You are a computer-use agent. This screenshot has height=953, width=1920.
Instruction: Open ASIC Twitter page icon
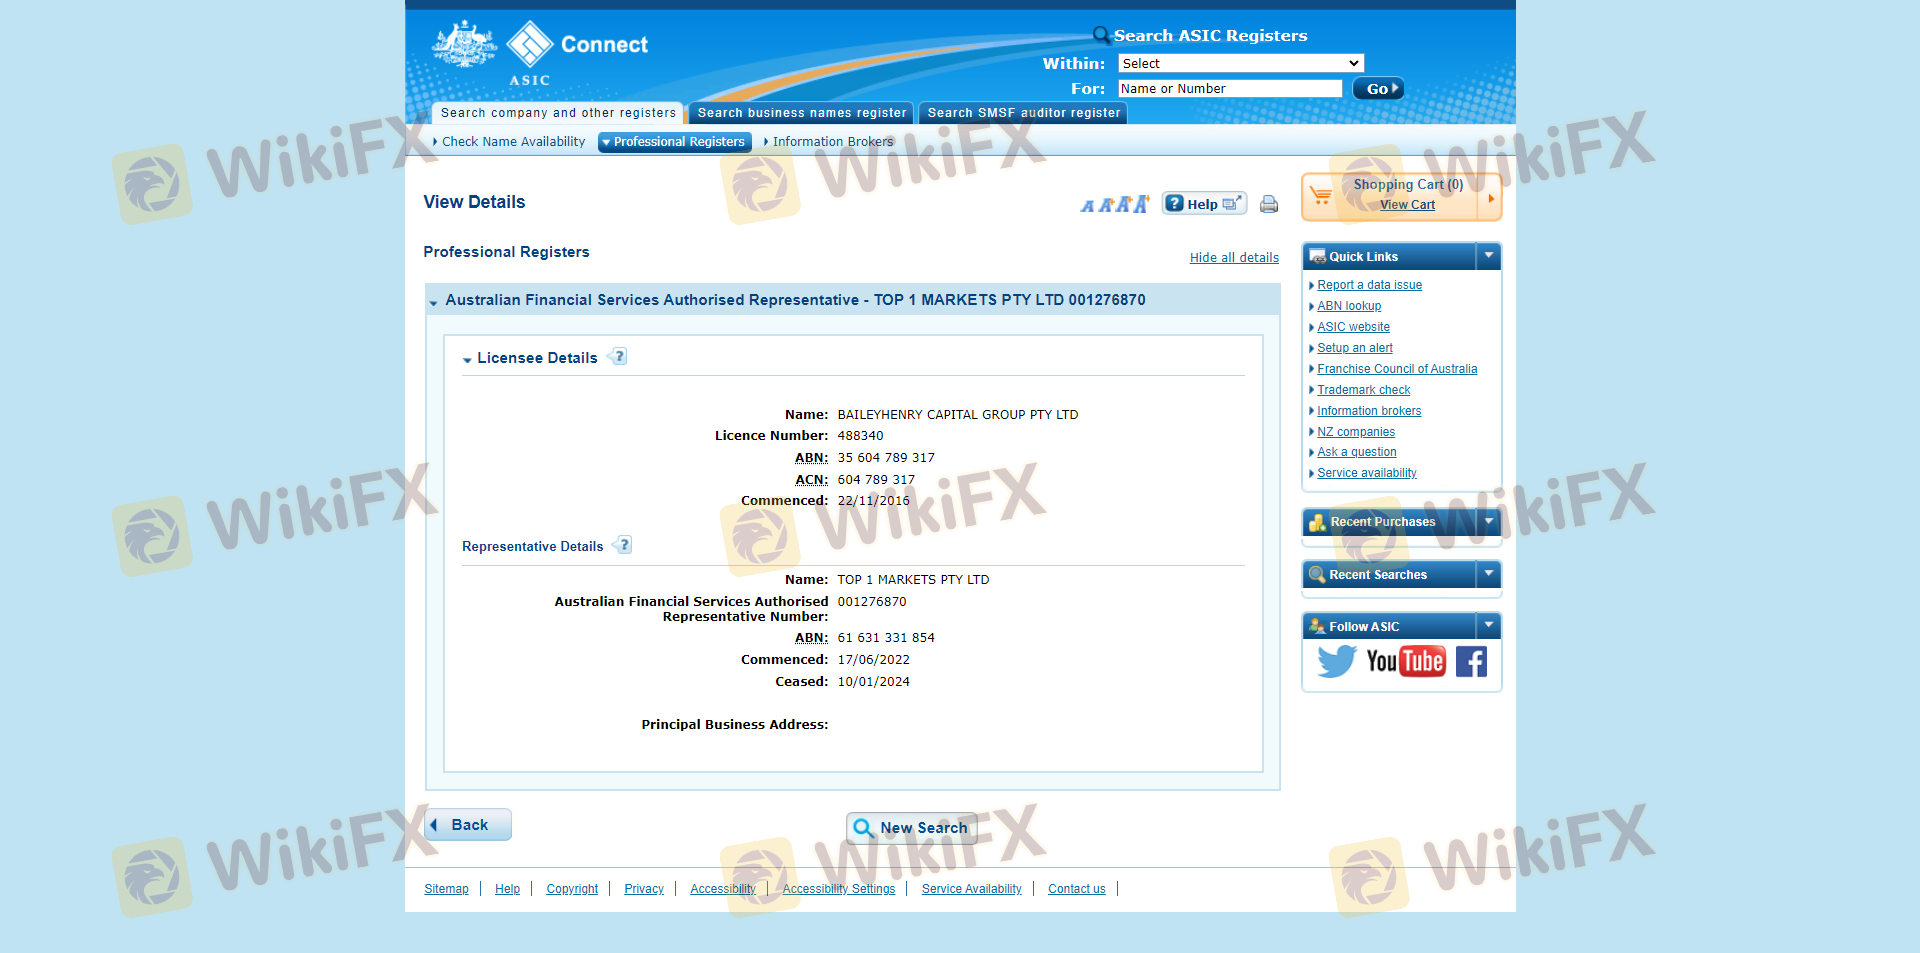point(1336,661)
